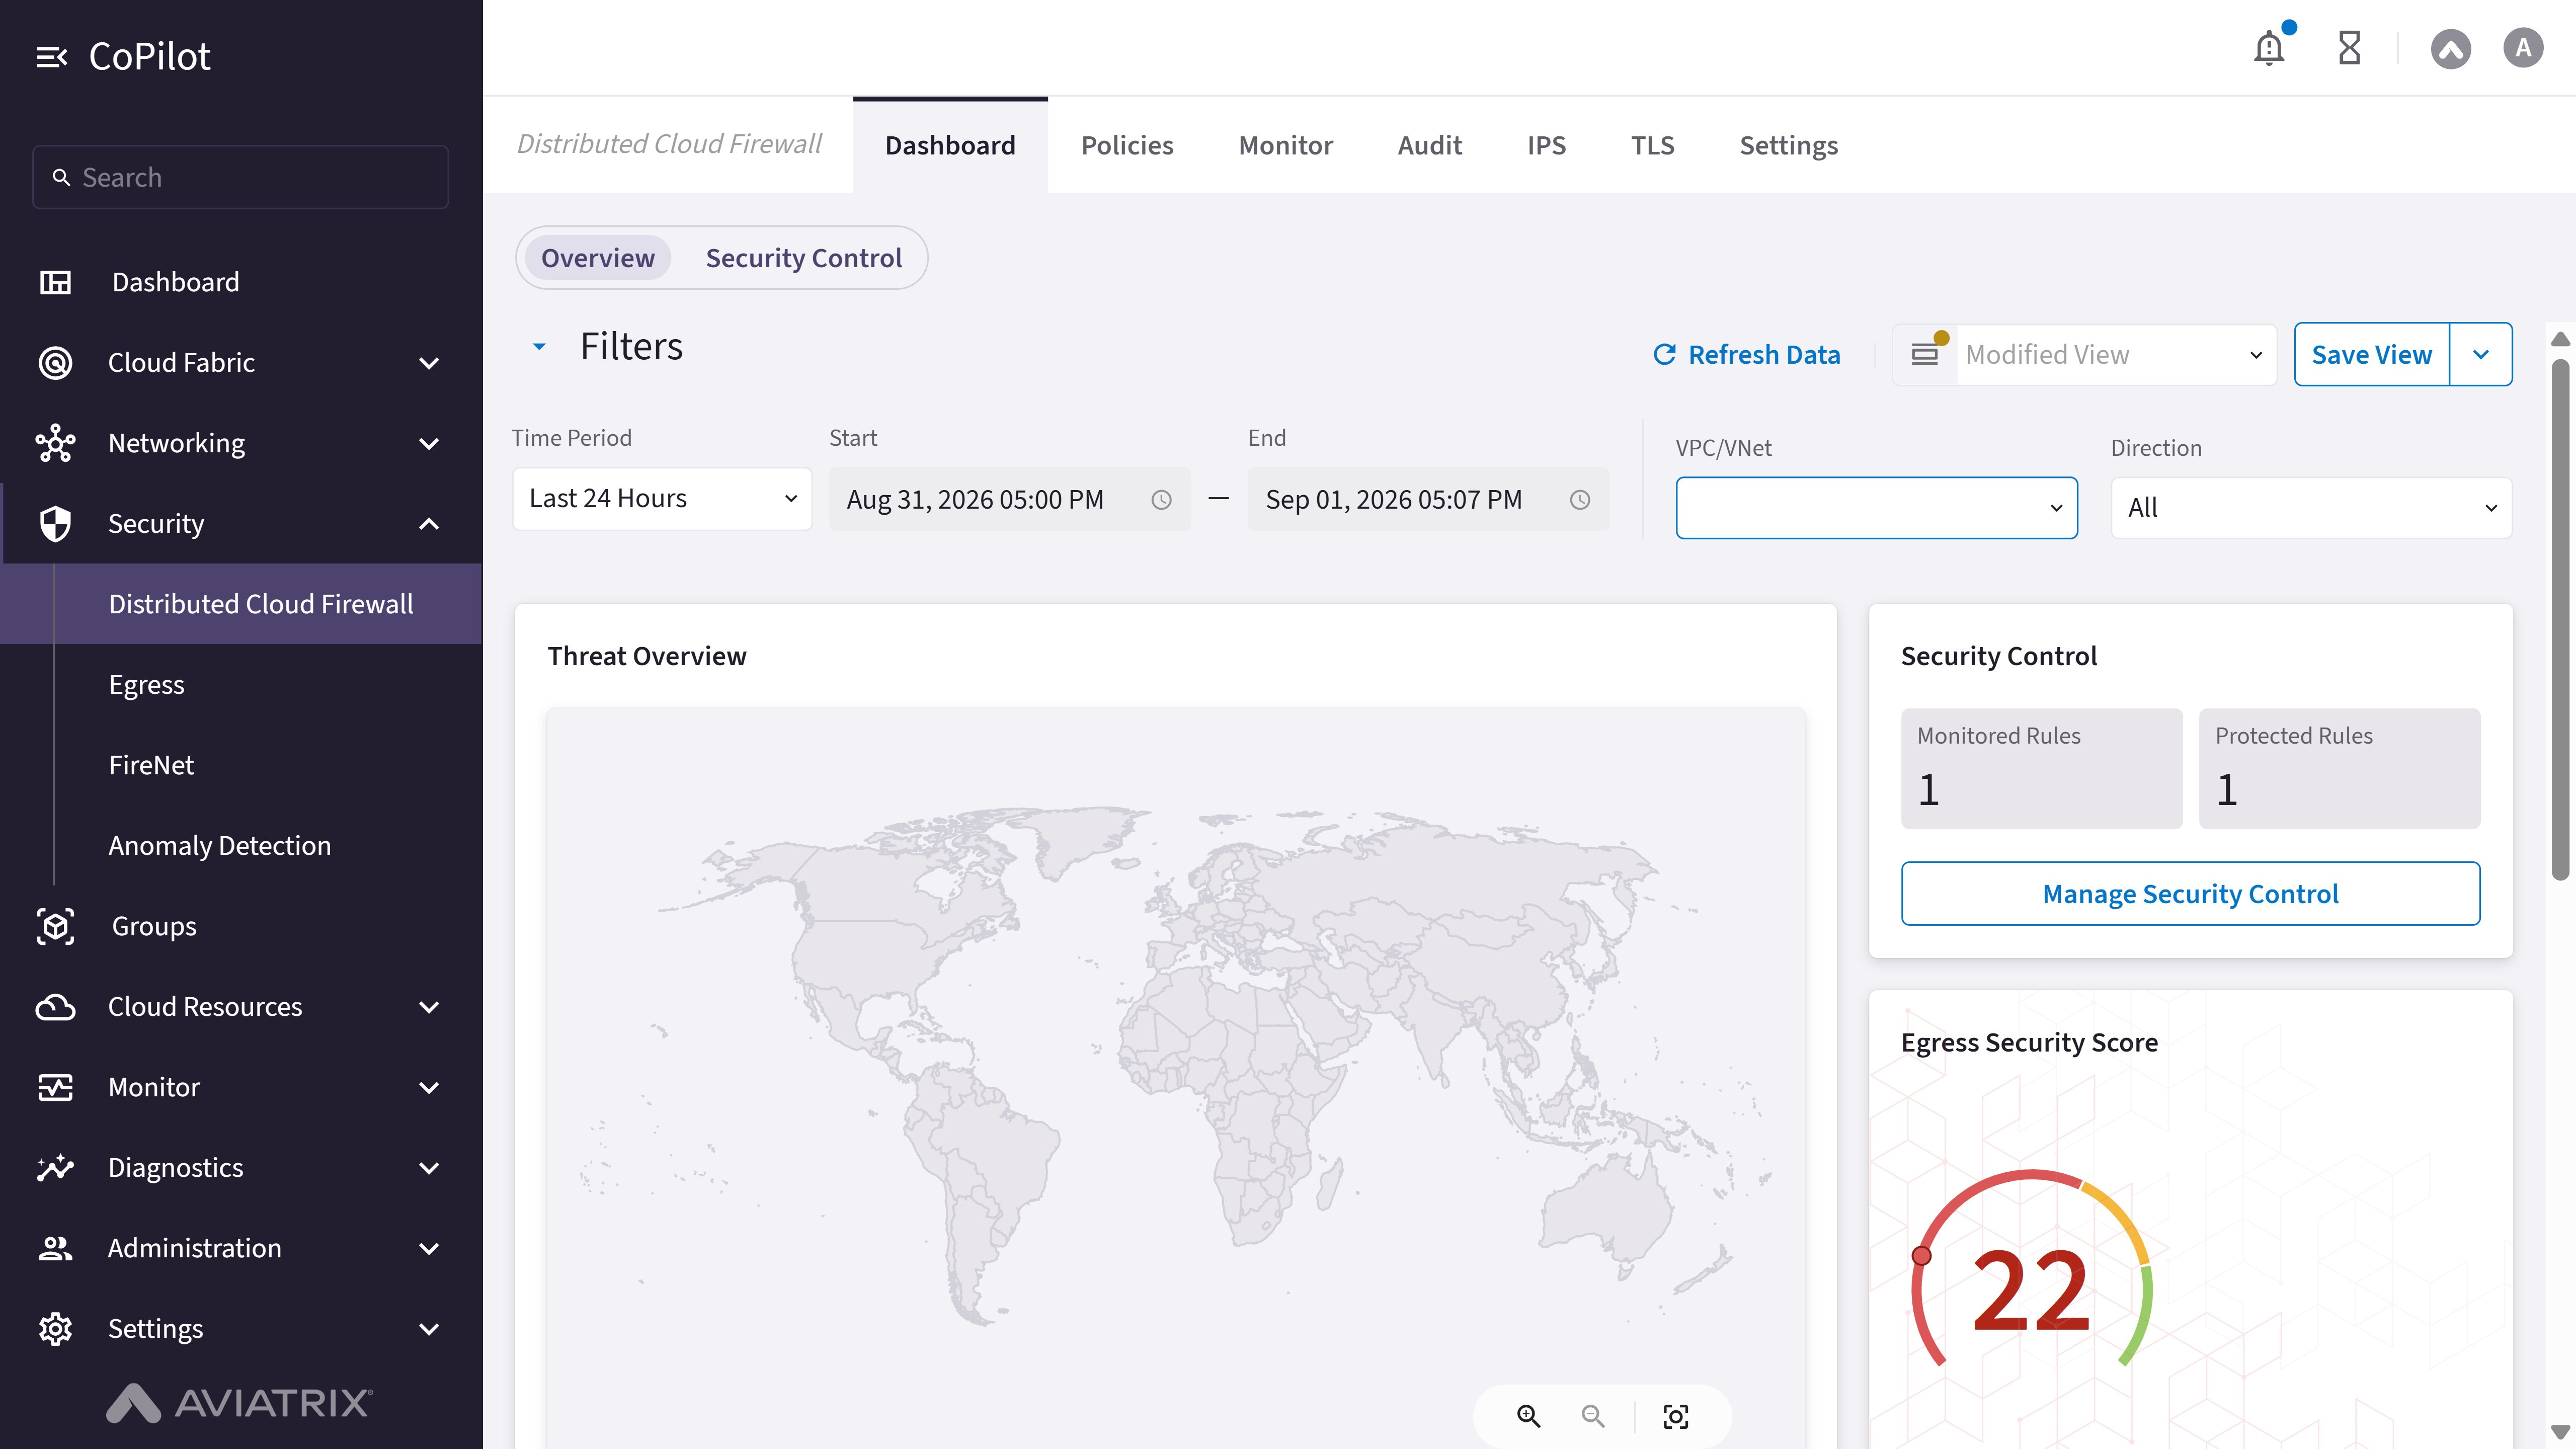Open the Settings tab
The width and height of the screenshot is (2576, 1449).
point(1788,145)
